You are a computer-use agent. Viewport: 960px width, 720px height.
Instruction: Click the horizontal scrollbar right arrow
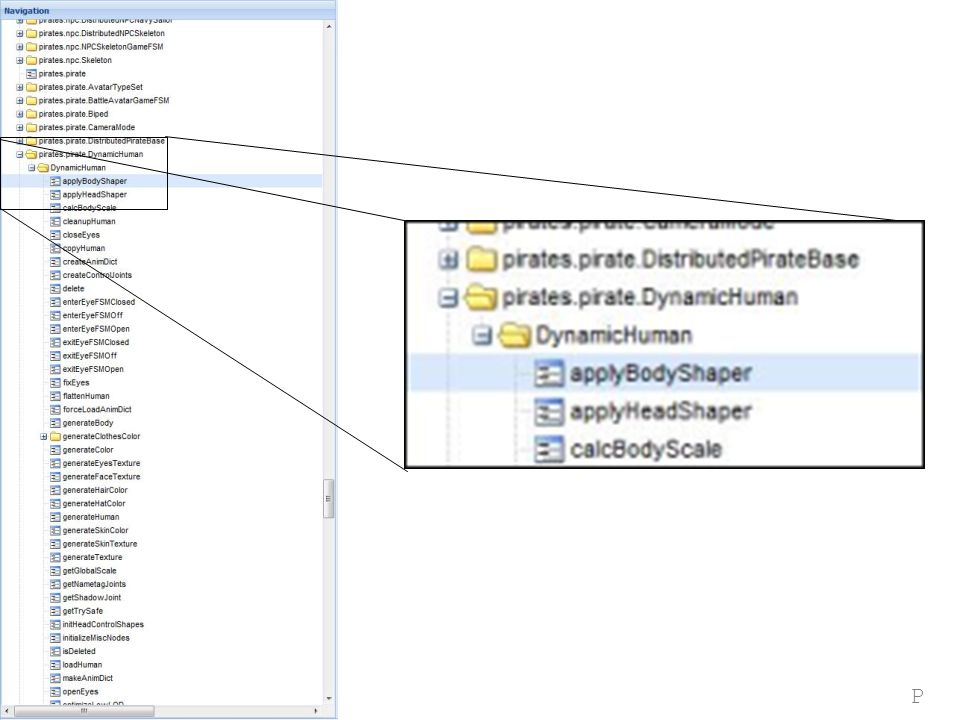pos(316,711)
